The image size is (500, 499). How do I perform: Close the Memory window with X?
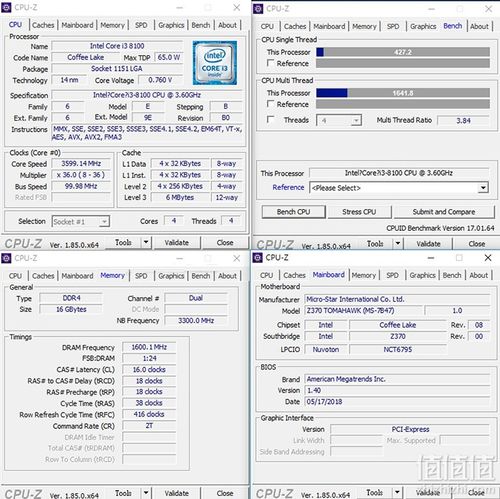(x=237, y=258)
